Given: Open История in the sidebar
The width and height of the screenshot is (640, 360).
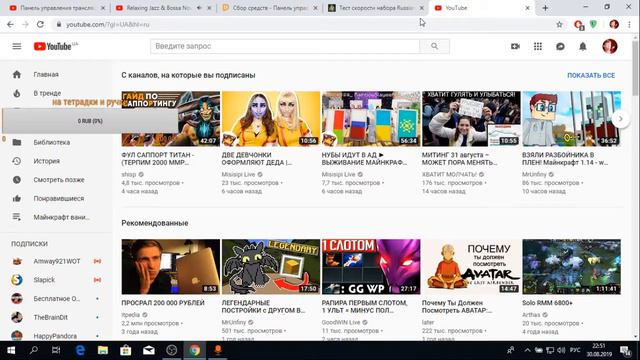Looking at the screenshot, I should coord(47,161).
